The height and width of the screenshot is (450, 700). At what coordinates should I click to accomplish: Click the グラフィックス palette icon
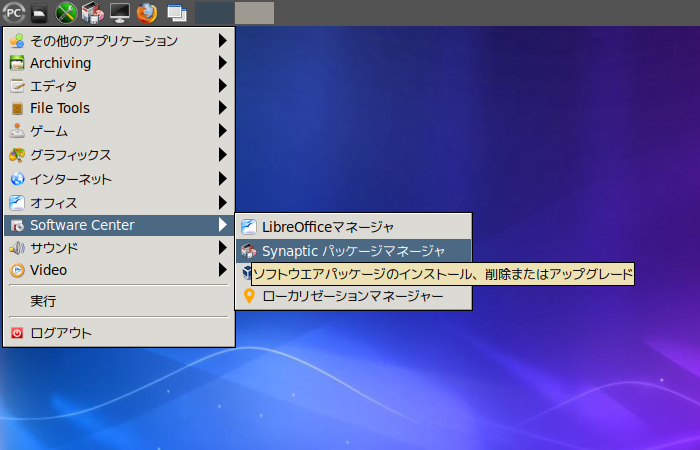17,155
